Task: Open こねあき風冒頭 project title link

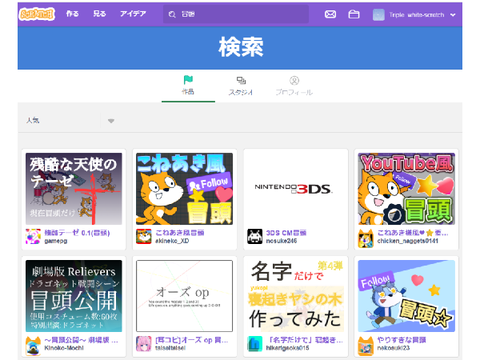Action: (x=180, y=233)
